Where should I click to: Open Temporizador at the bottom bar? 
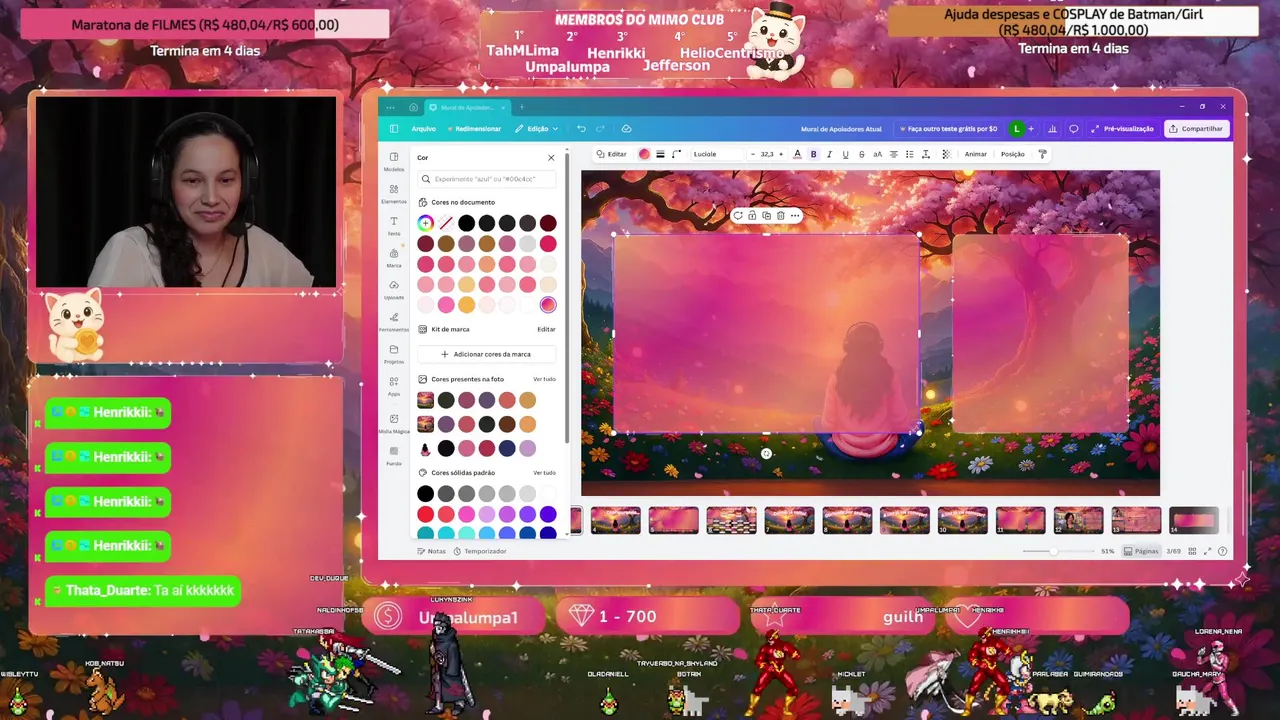tap(480, 551)
